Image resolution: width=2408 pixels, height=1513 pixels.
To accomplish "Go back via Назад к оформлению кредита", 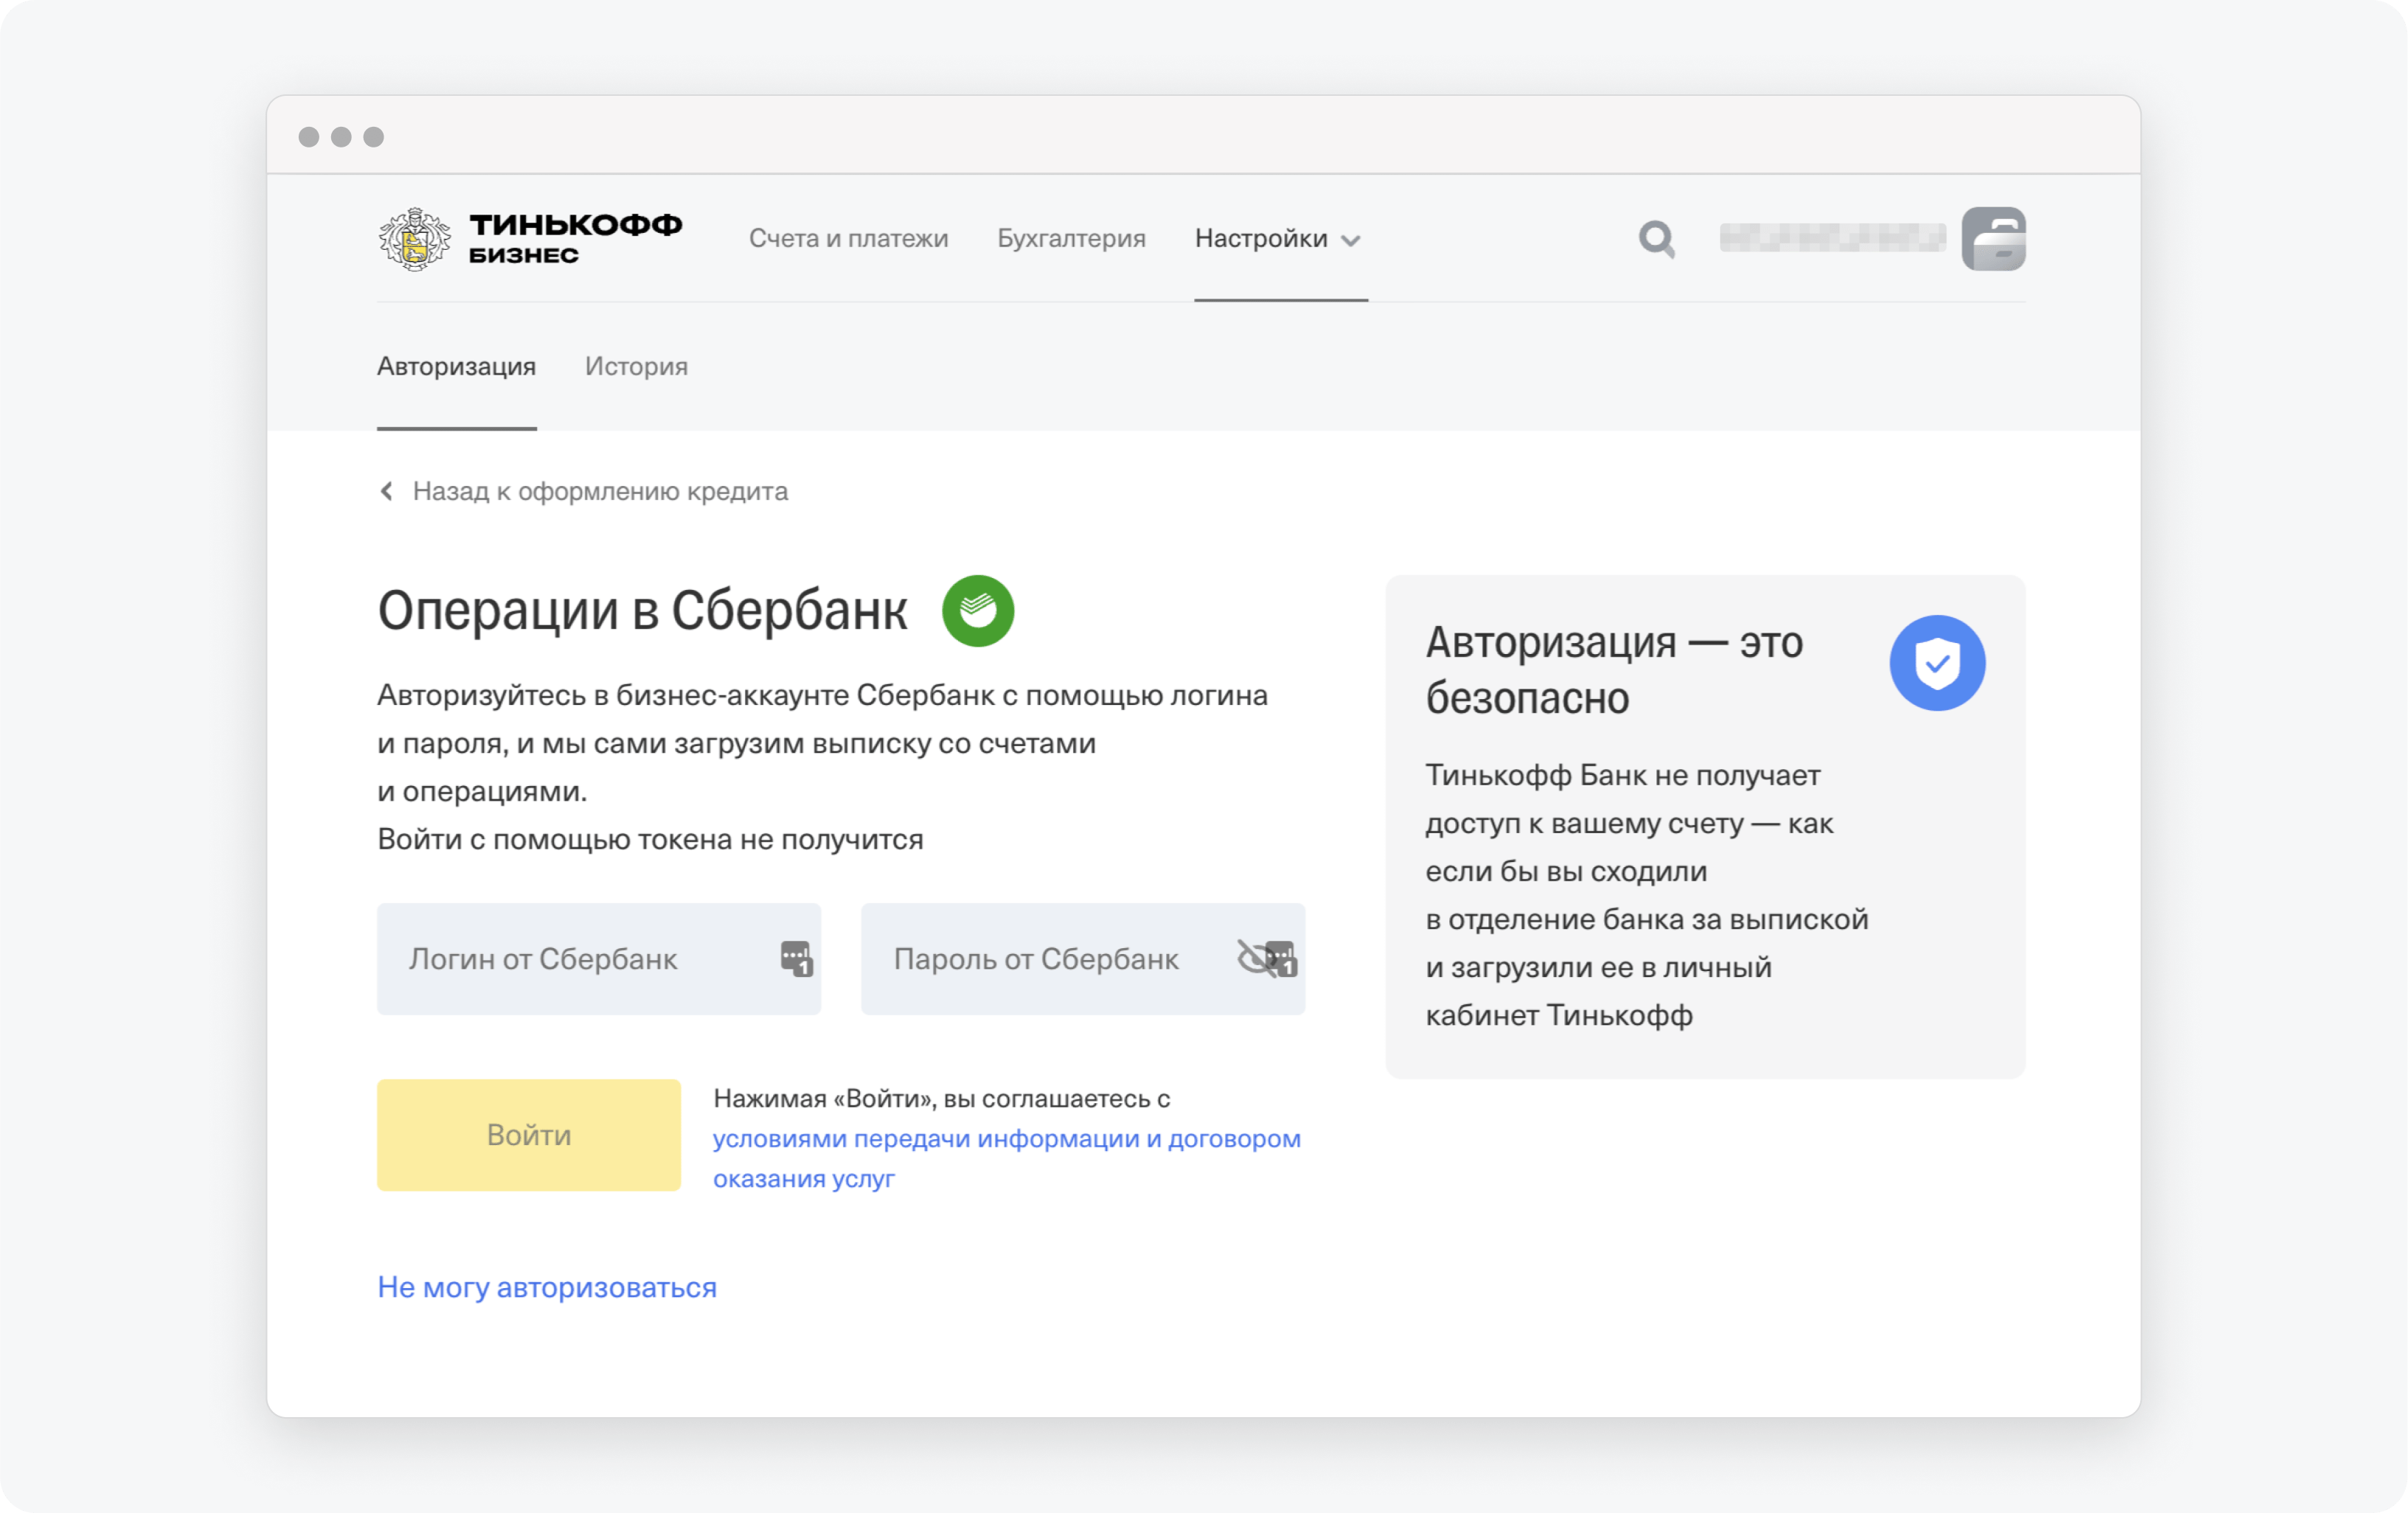I will click(600, 491).
